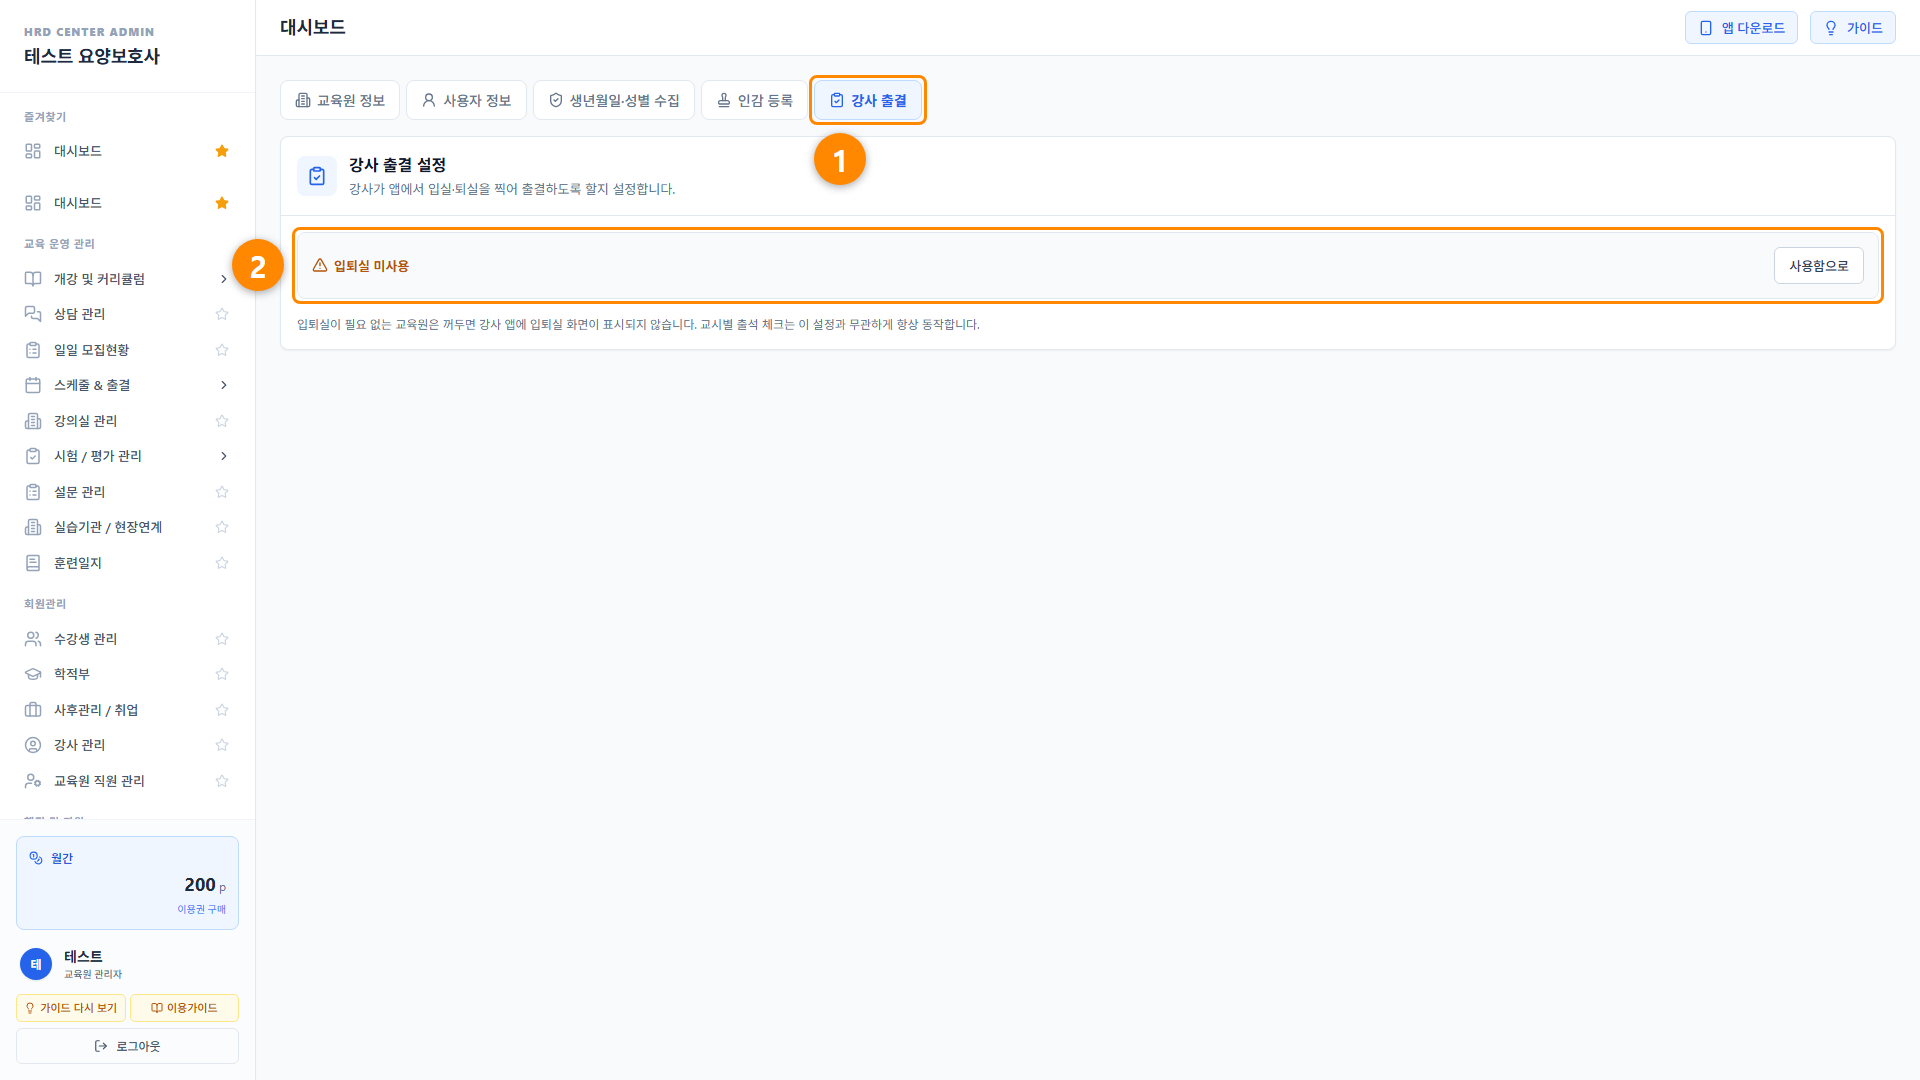The height and width of the screenshot is (1080, 1920).
Task: Expand the 시험 / 평가 관리 chevron
Action: 223,456
